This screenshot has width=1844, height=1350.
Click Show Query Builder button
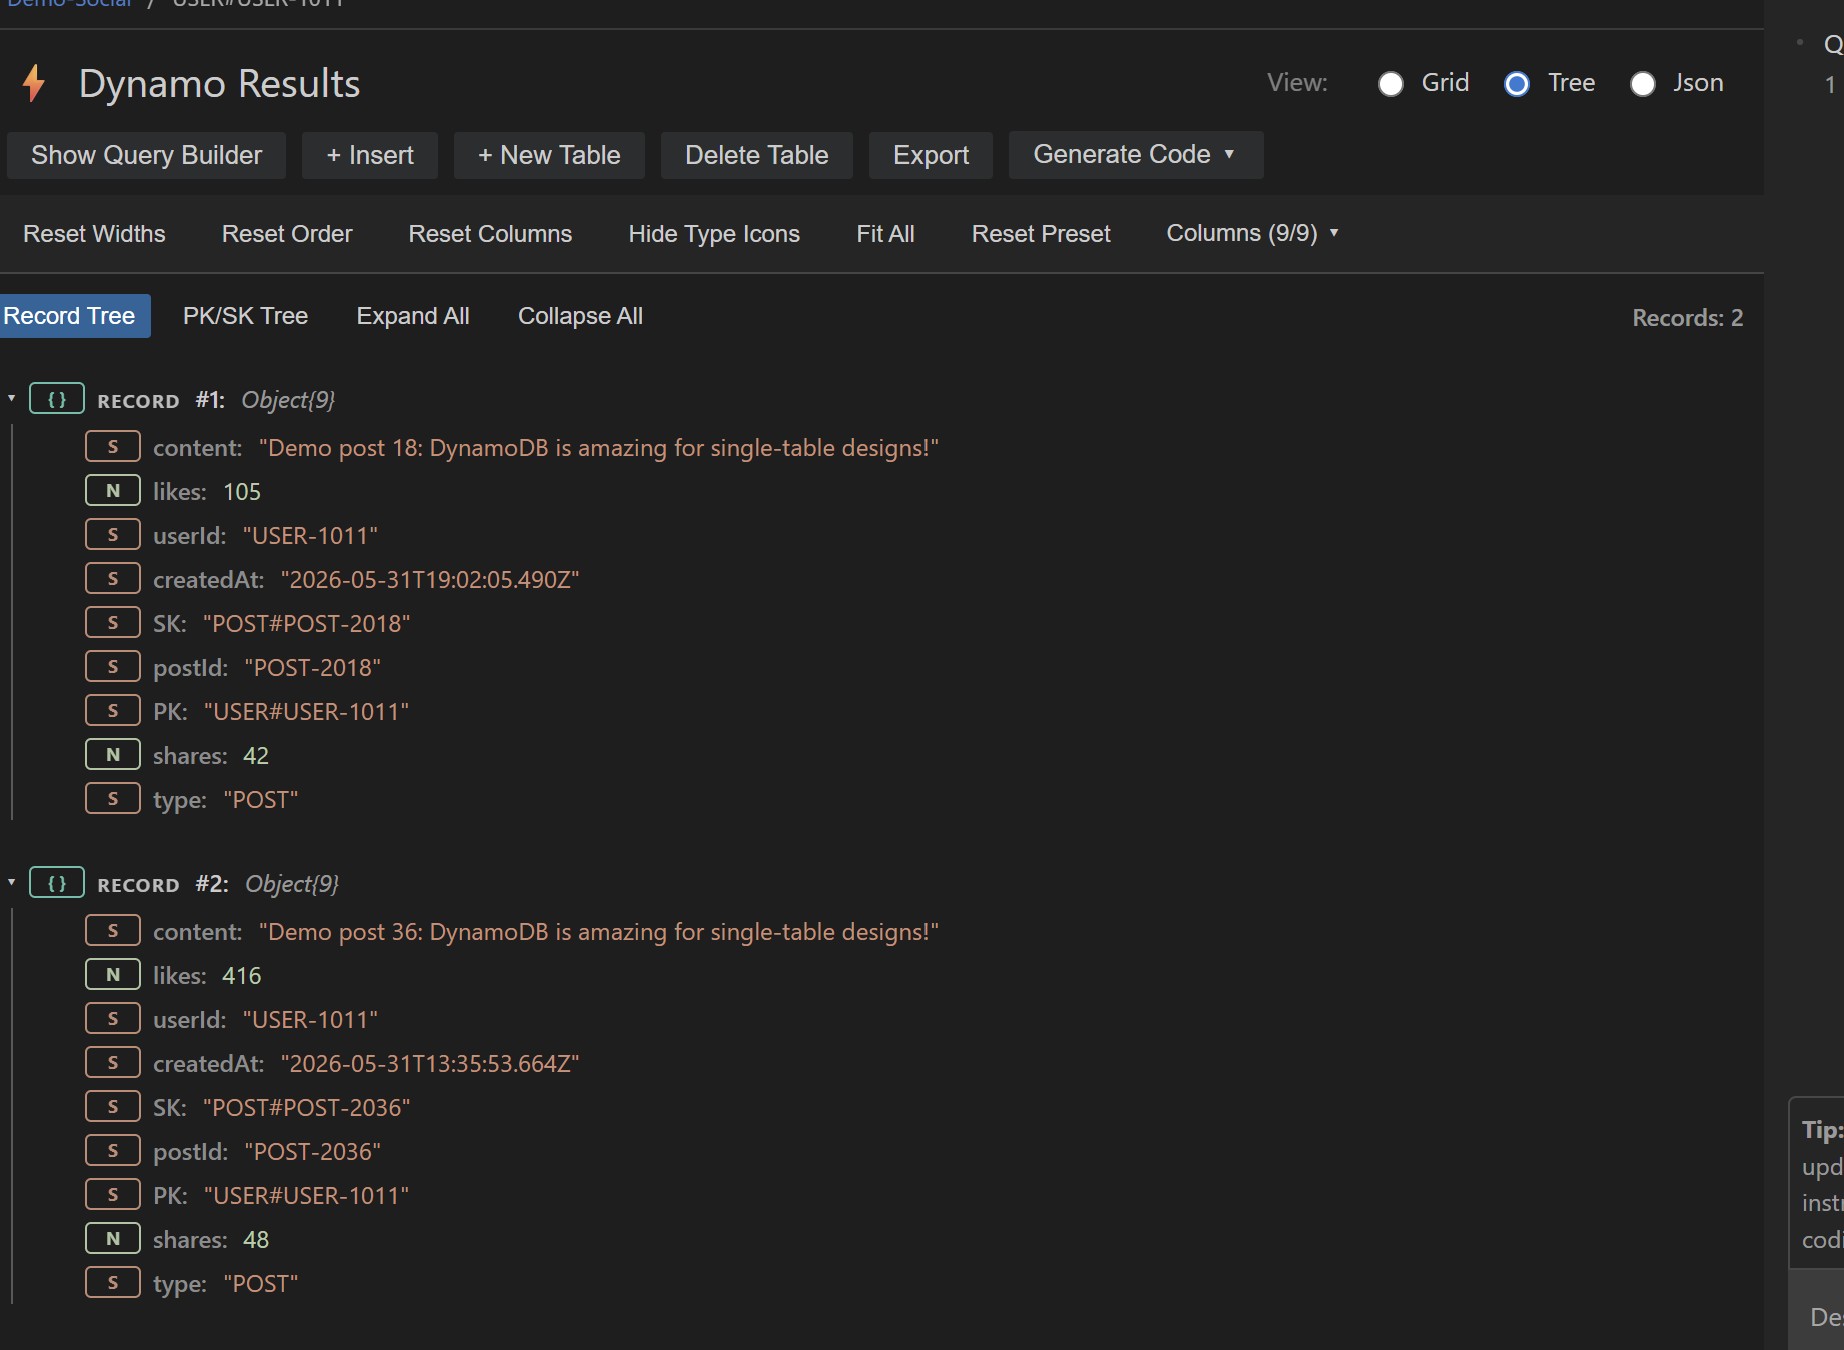tap(147, 155)
